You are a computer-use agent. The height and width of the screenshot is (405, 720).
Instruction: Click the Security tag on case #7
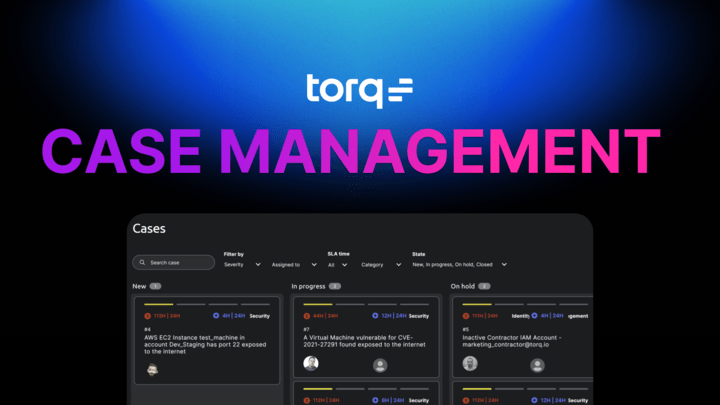(x=419, y=316)
